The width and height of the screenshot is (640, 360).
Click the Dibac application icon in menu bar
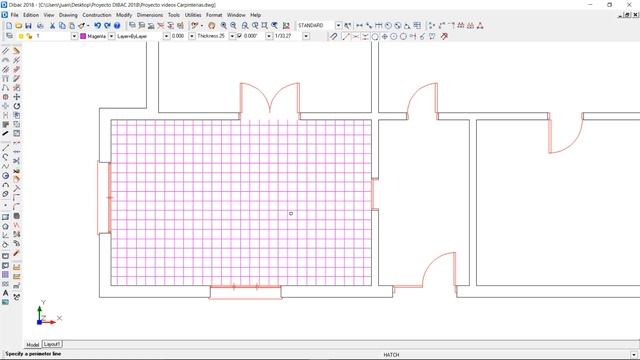click(4, 15)
